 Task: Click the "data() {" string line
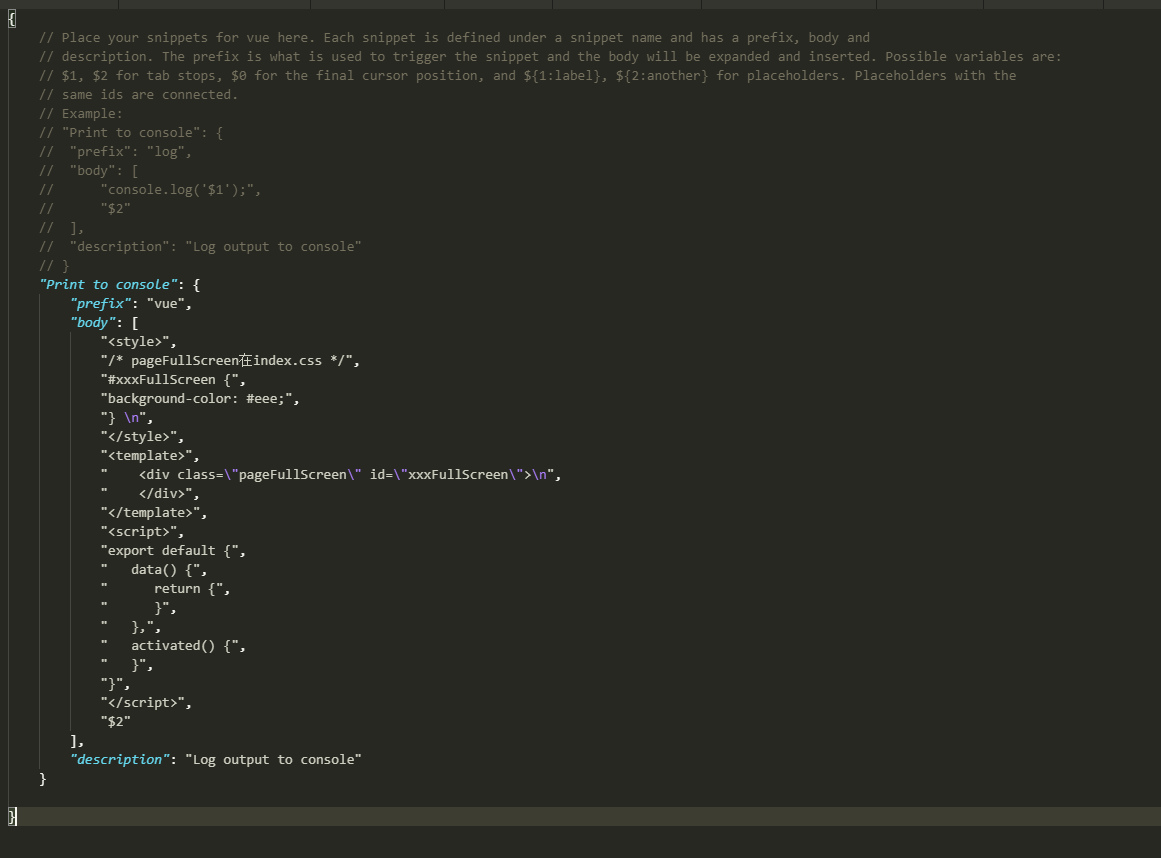(x=150, y=570)
